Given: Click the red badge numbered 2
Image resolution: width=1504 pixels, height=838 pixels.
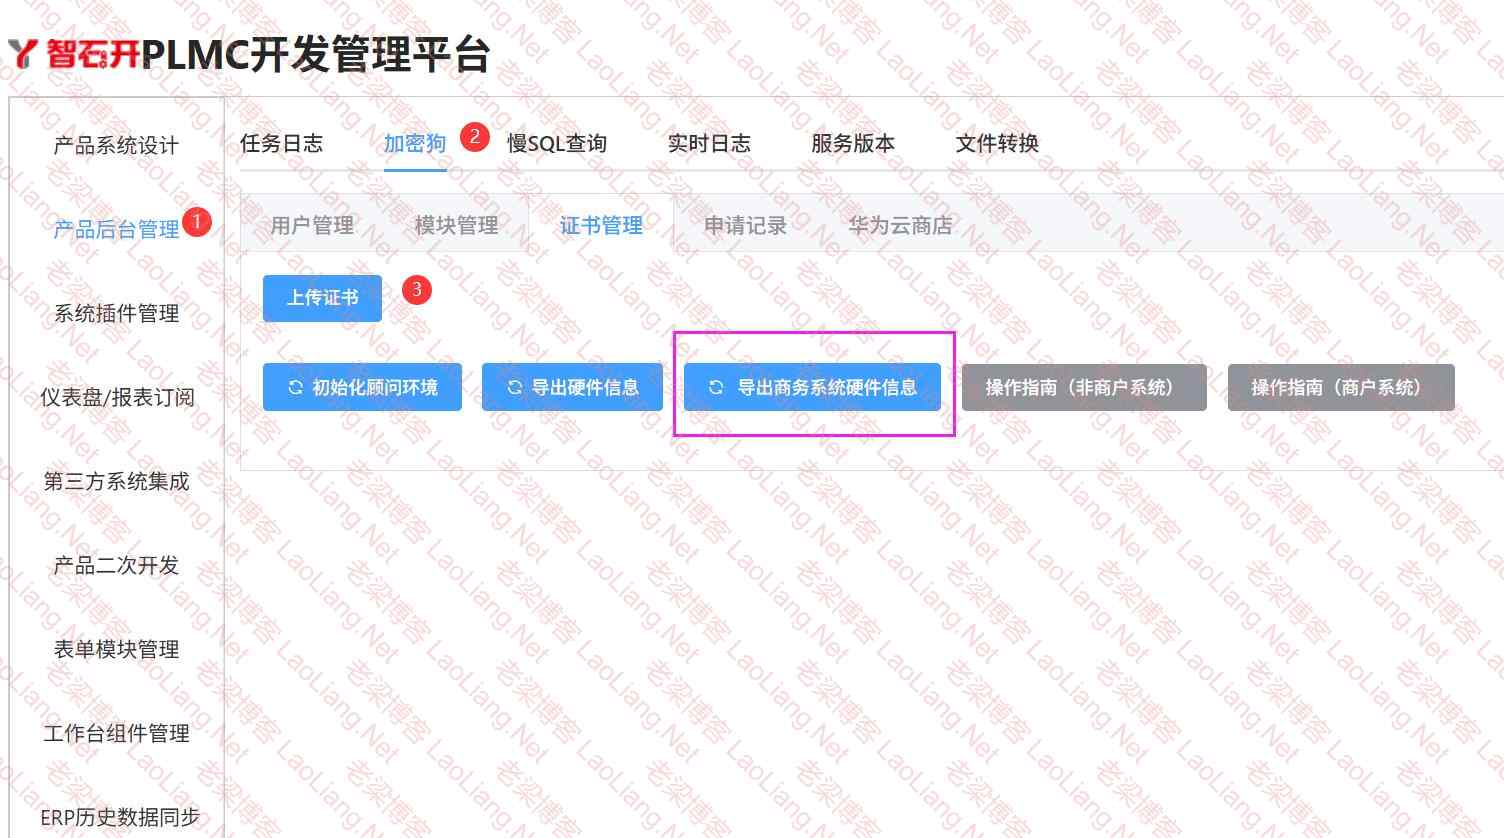Looking at the screenshot, I should 475,137.
